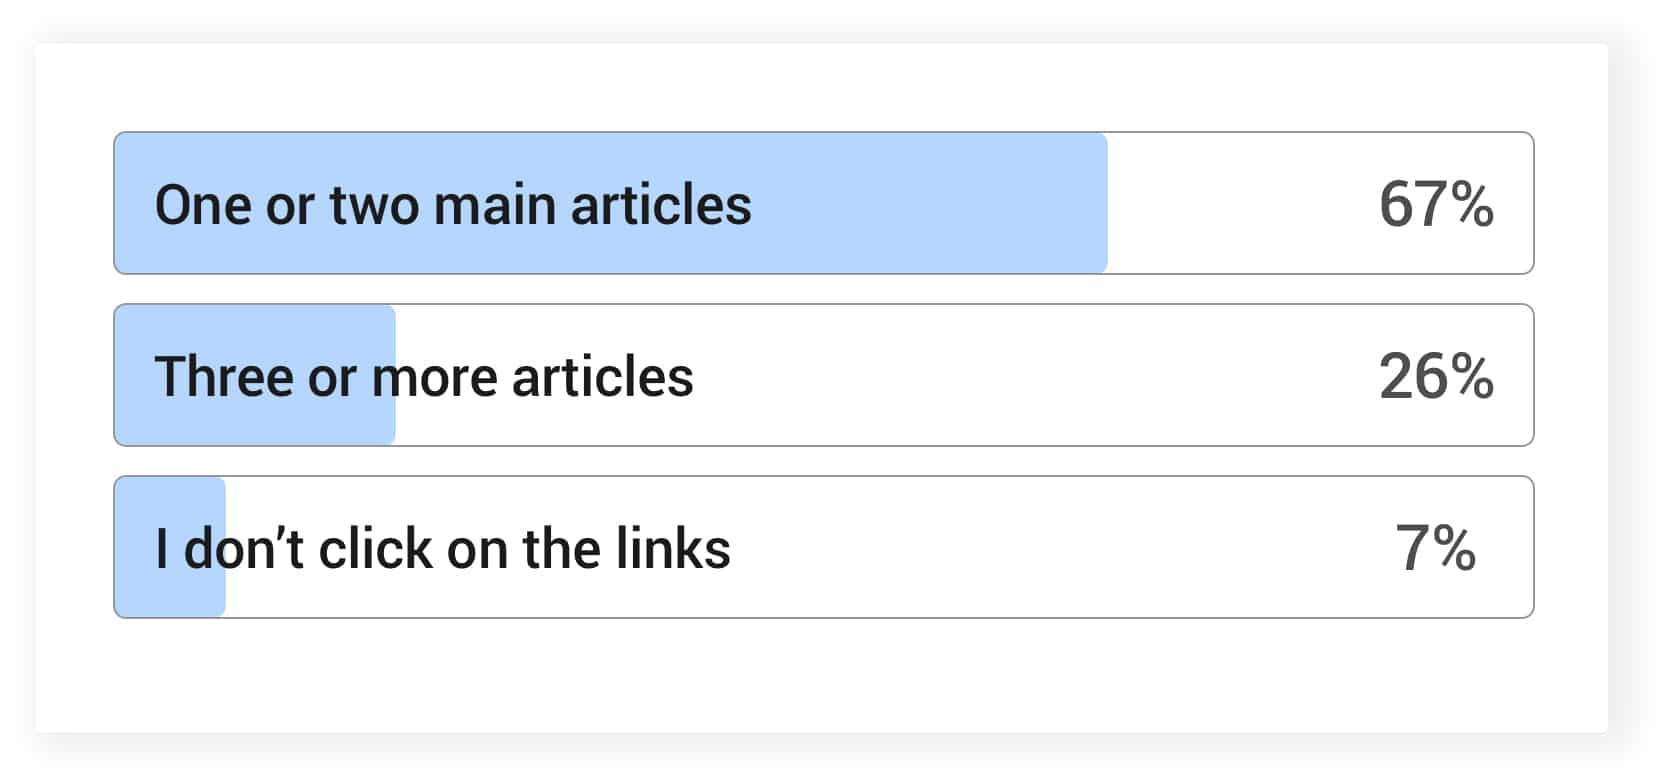Click the 26% result value
1668x784 pixels.
[x=1435, y=377]
